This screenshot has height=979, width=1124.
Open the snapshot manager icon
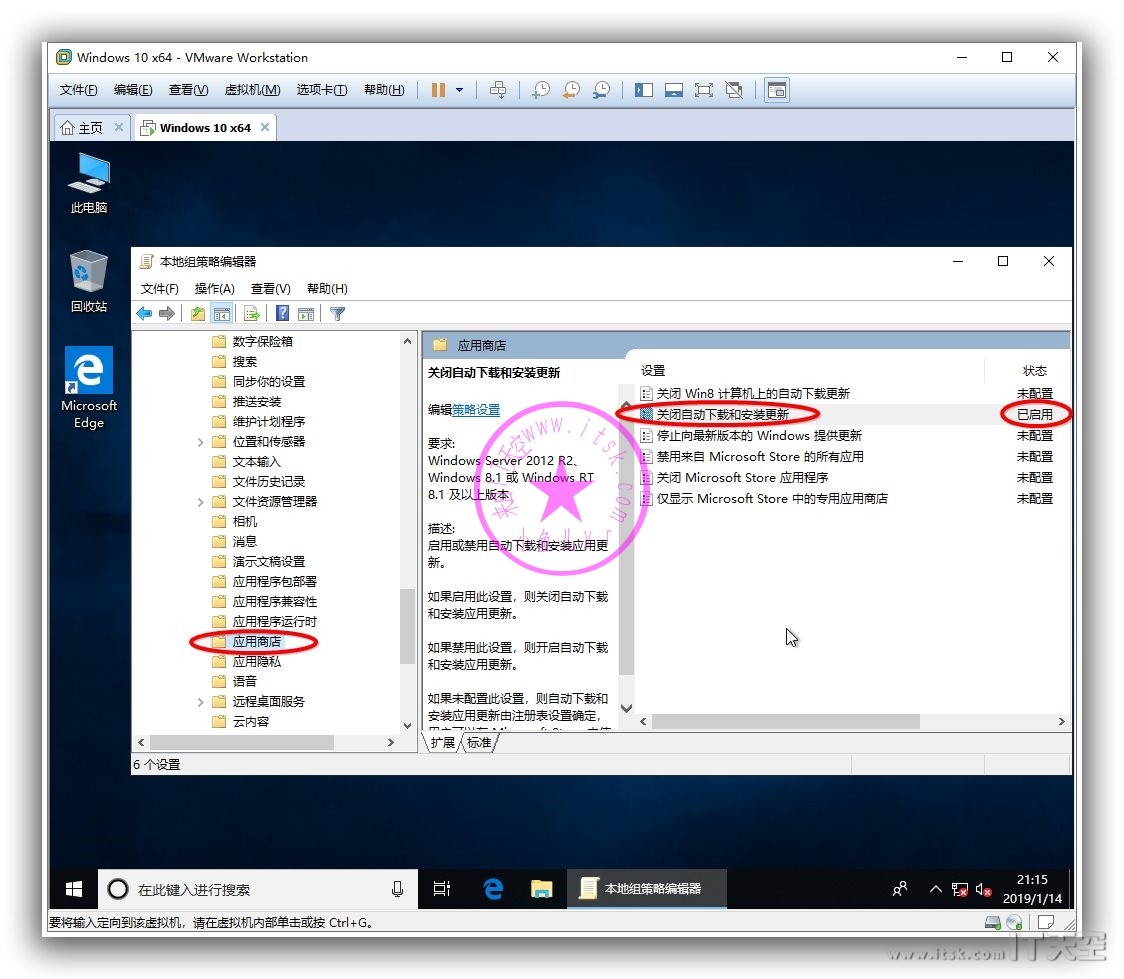[601, 90]
